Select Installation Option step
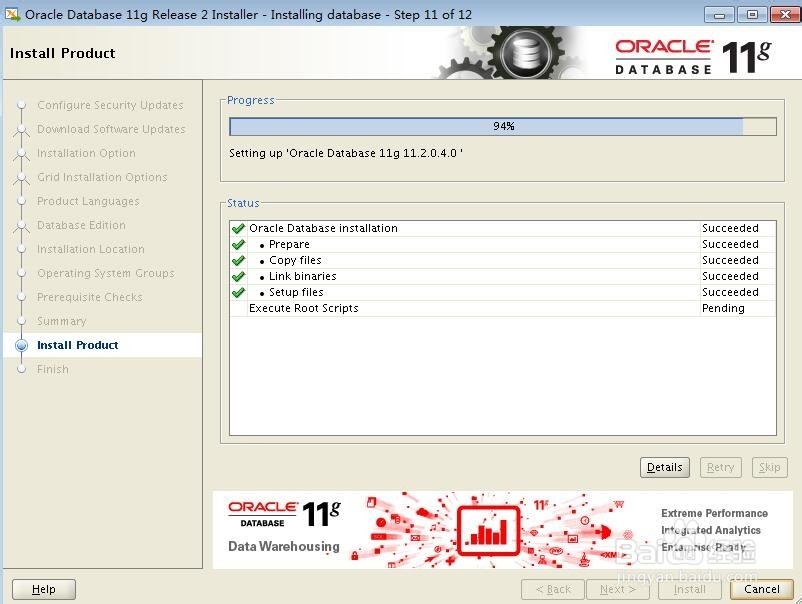This screenshot has height=604, width=802. pos(86,153)
